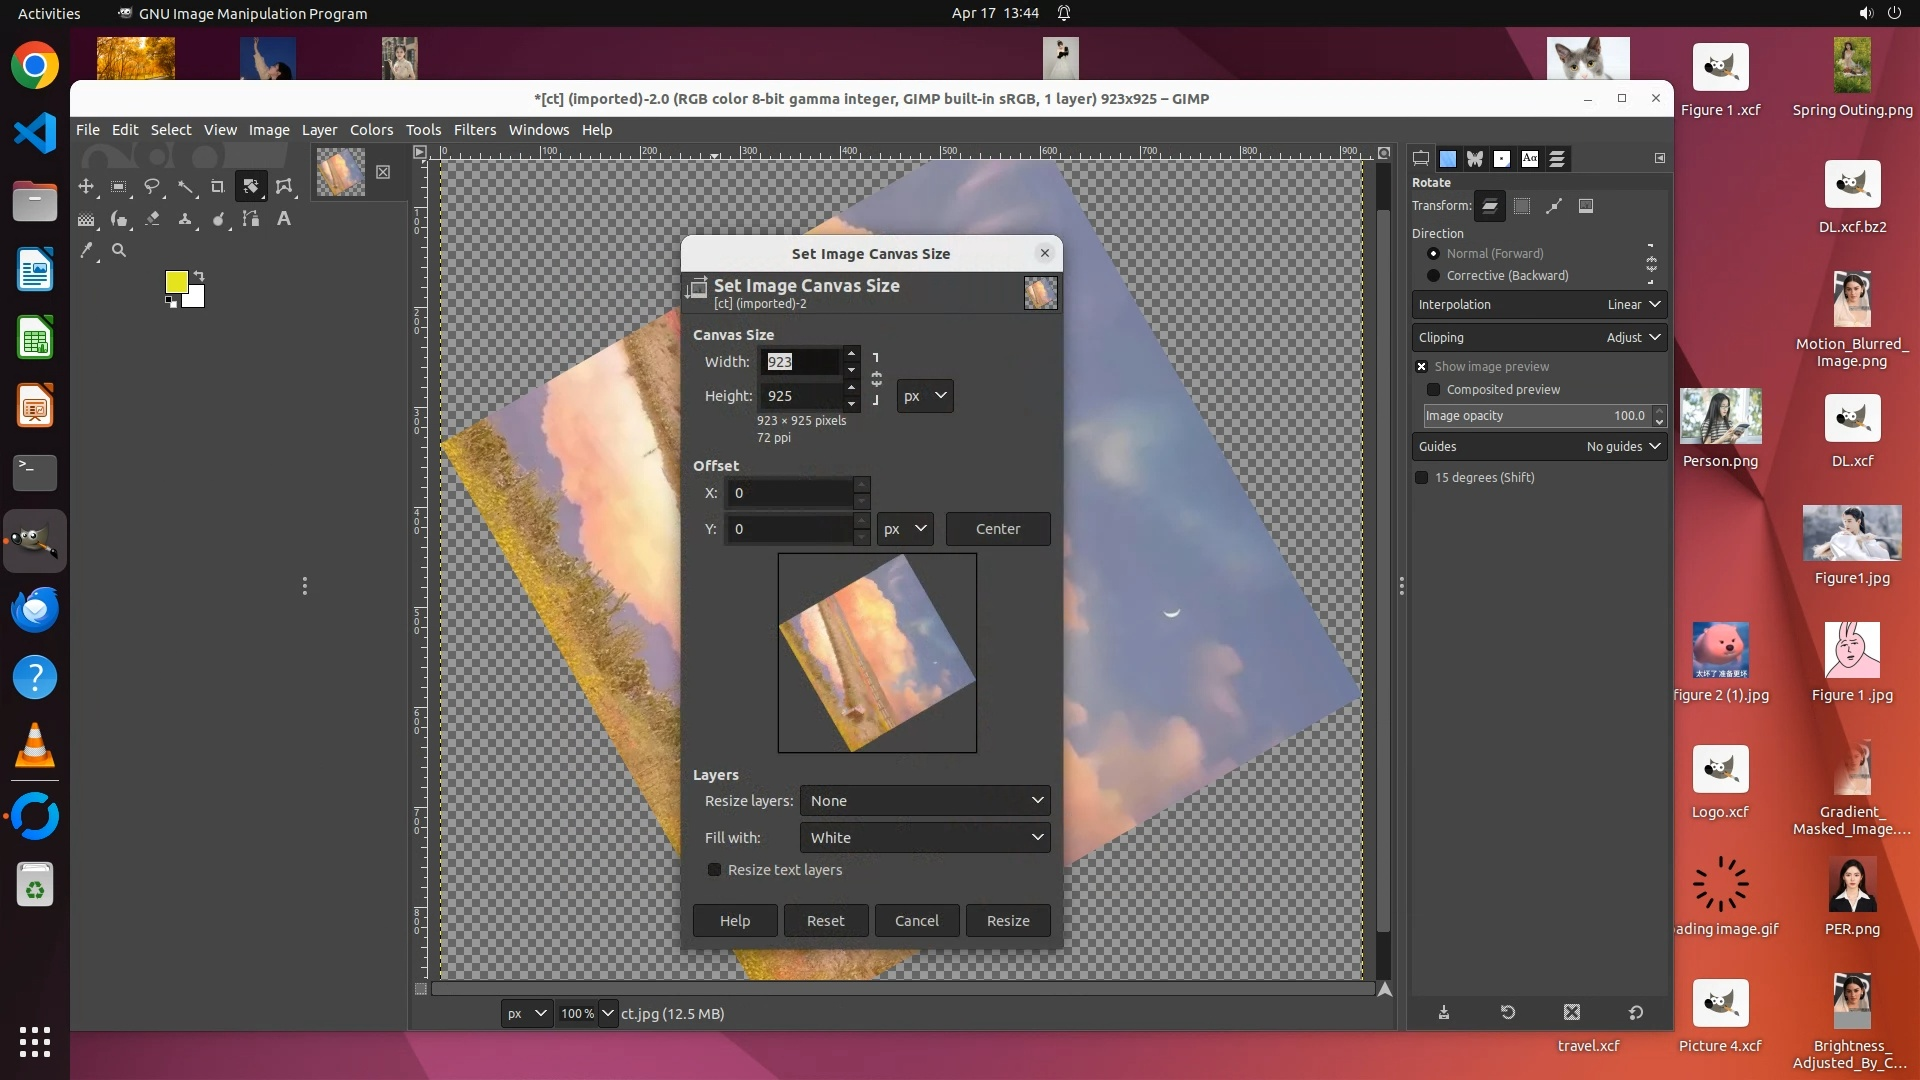Select the Crop tool
The image size is (1920, 1080).
click(x=217, y=186)
